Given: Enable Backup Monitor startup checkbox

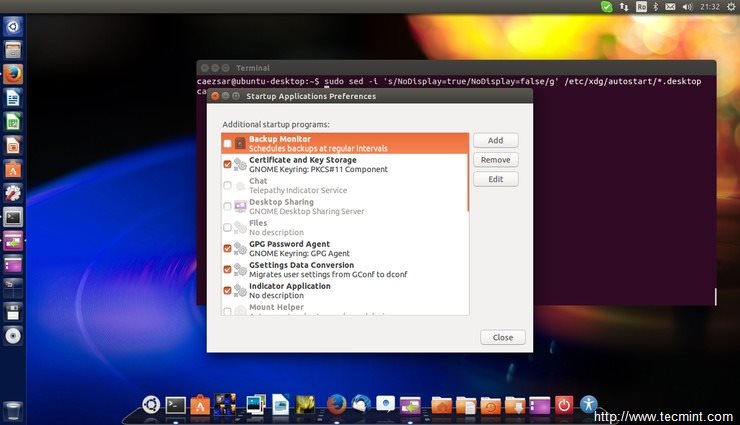Looking at the screenshot, I should click(x=228, y=144).
